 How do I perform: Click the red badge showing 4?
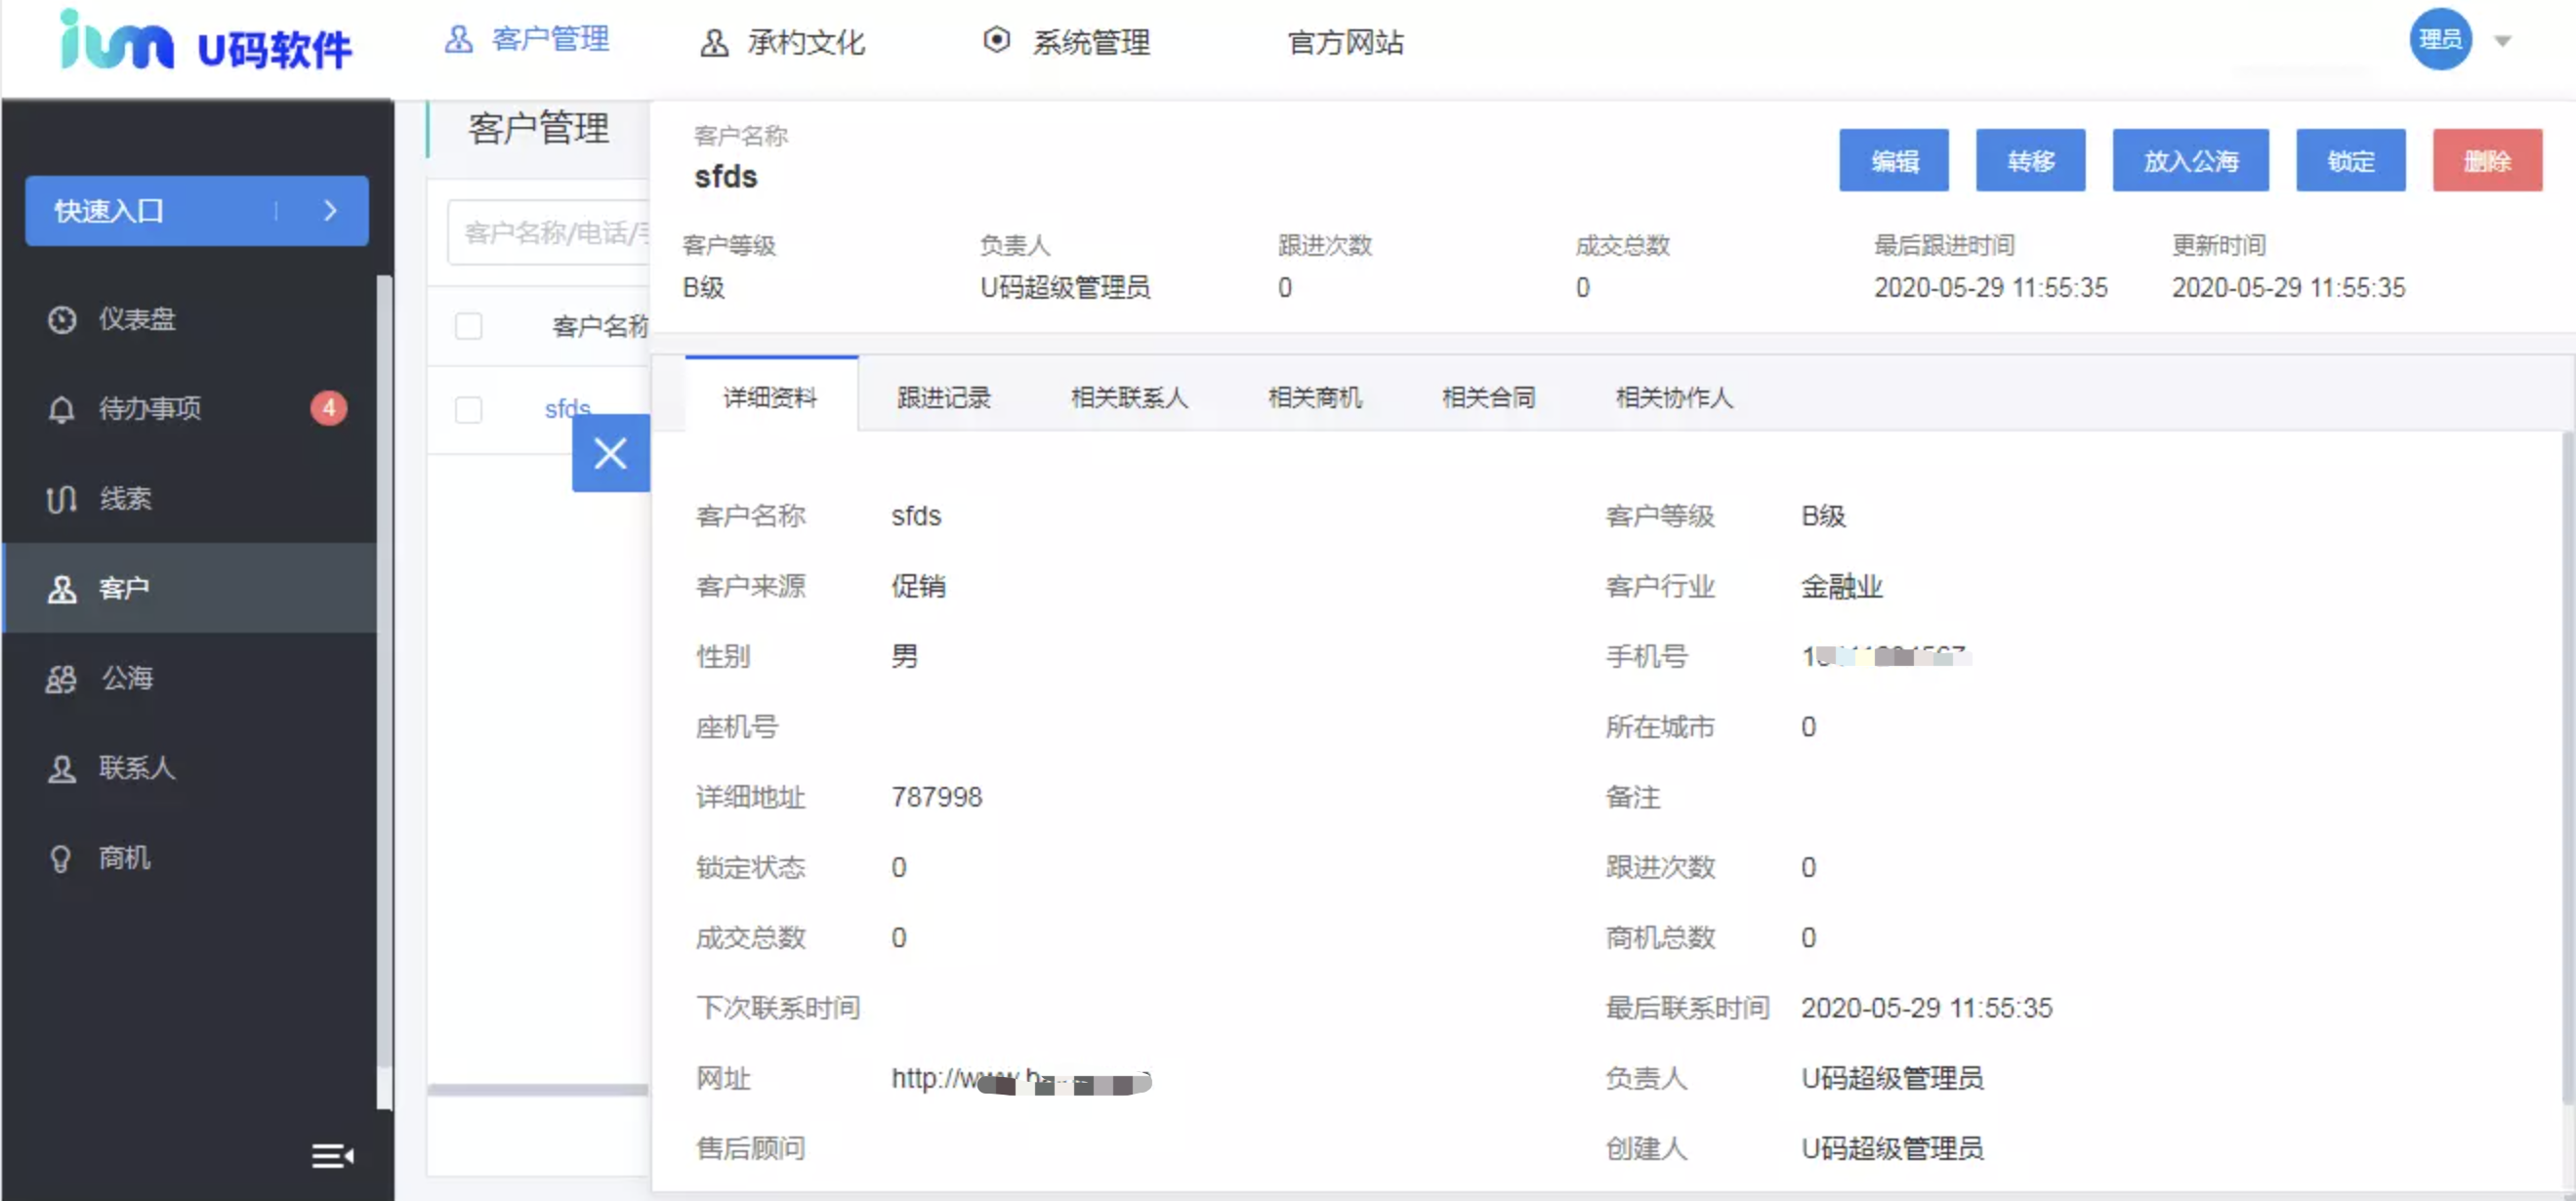[328, 408]
